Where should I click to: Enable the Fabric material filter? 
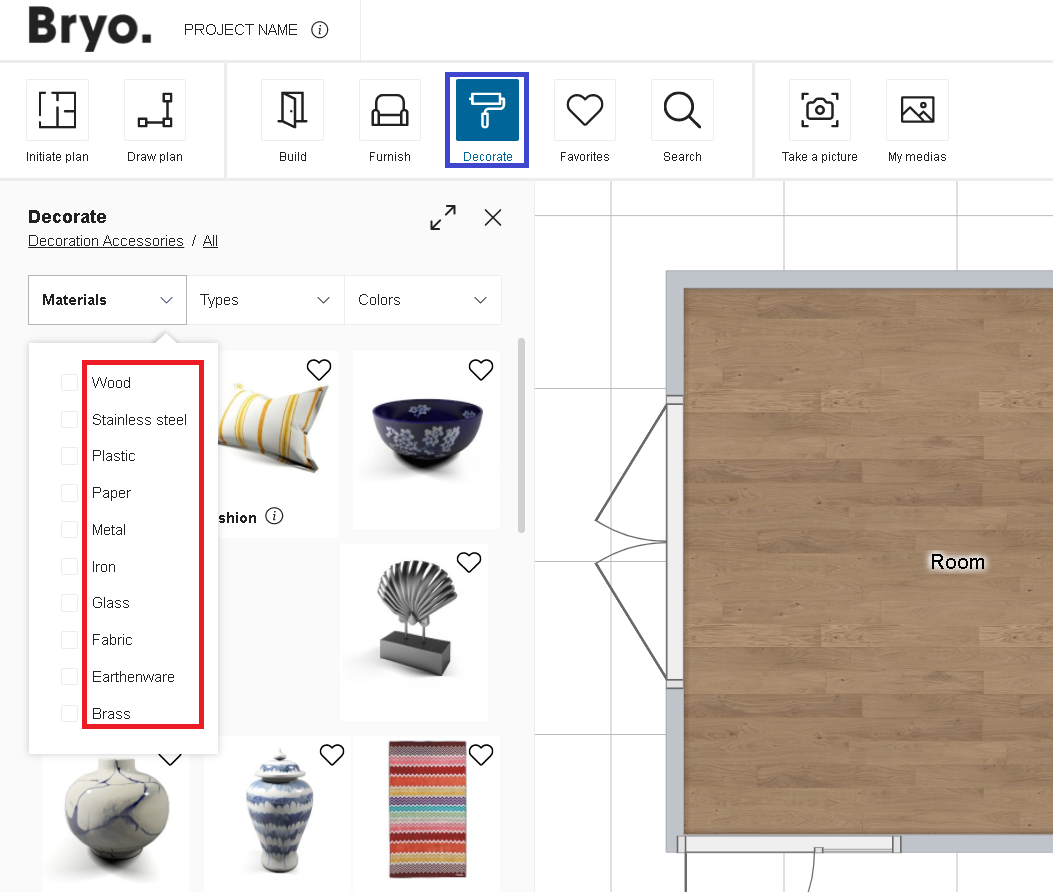[70, 639]
